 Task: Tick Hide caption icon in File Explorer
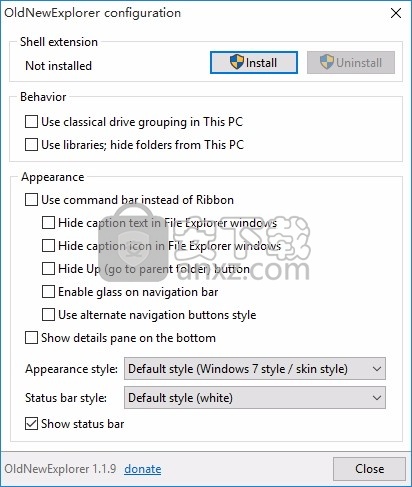tap(48, 246)
